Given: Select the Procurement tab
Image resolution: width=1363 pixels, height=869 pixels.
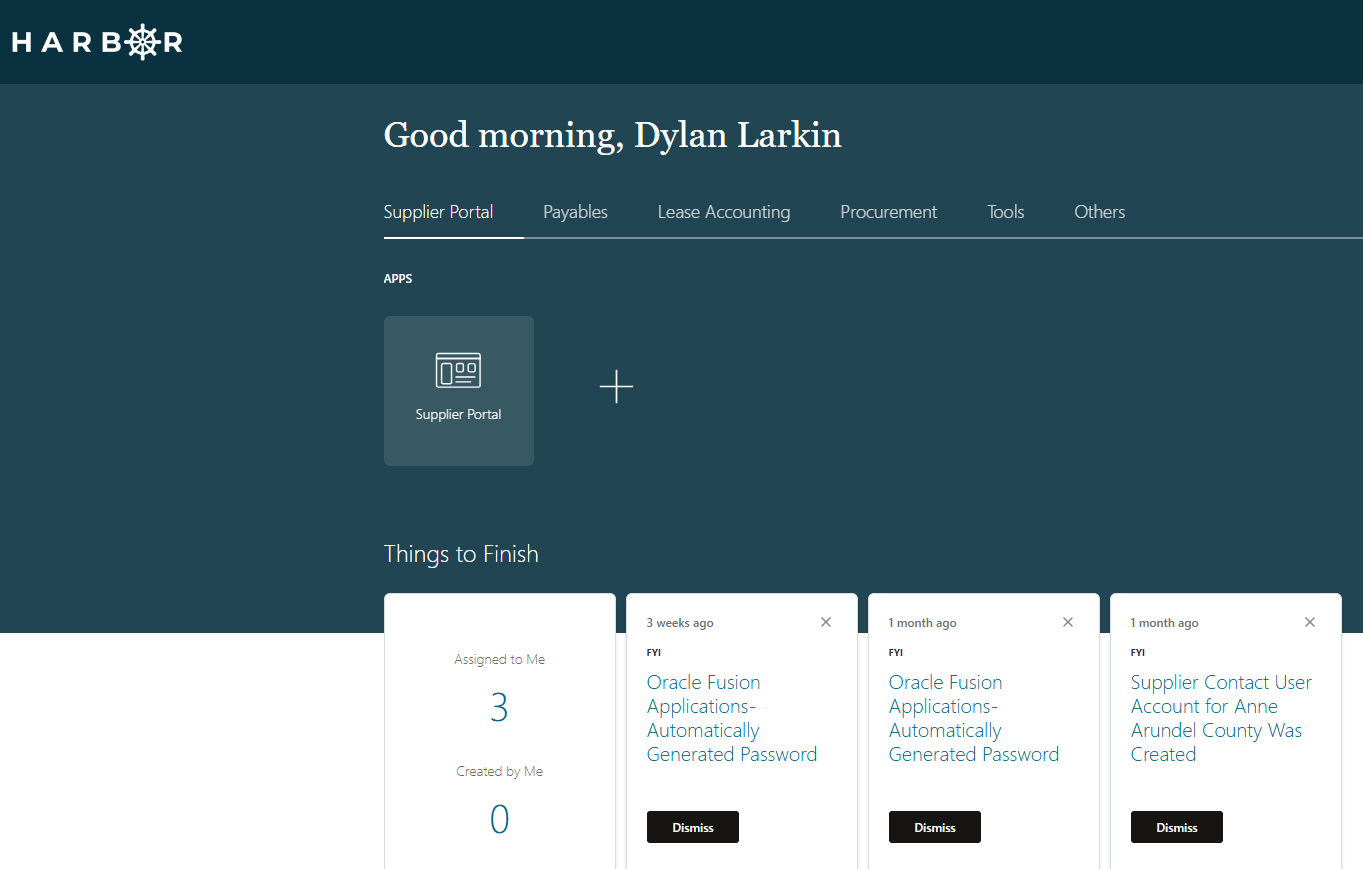Looking at the screenshot, I should (x=889, y=212).
